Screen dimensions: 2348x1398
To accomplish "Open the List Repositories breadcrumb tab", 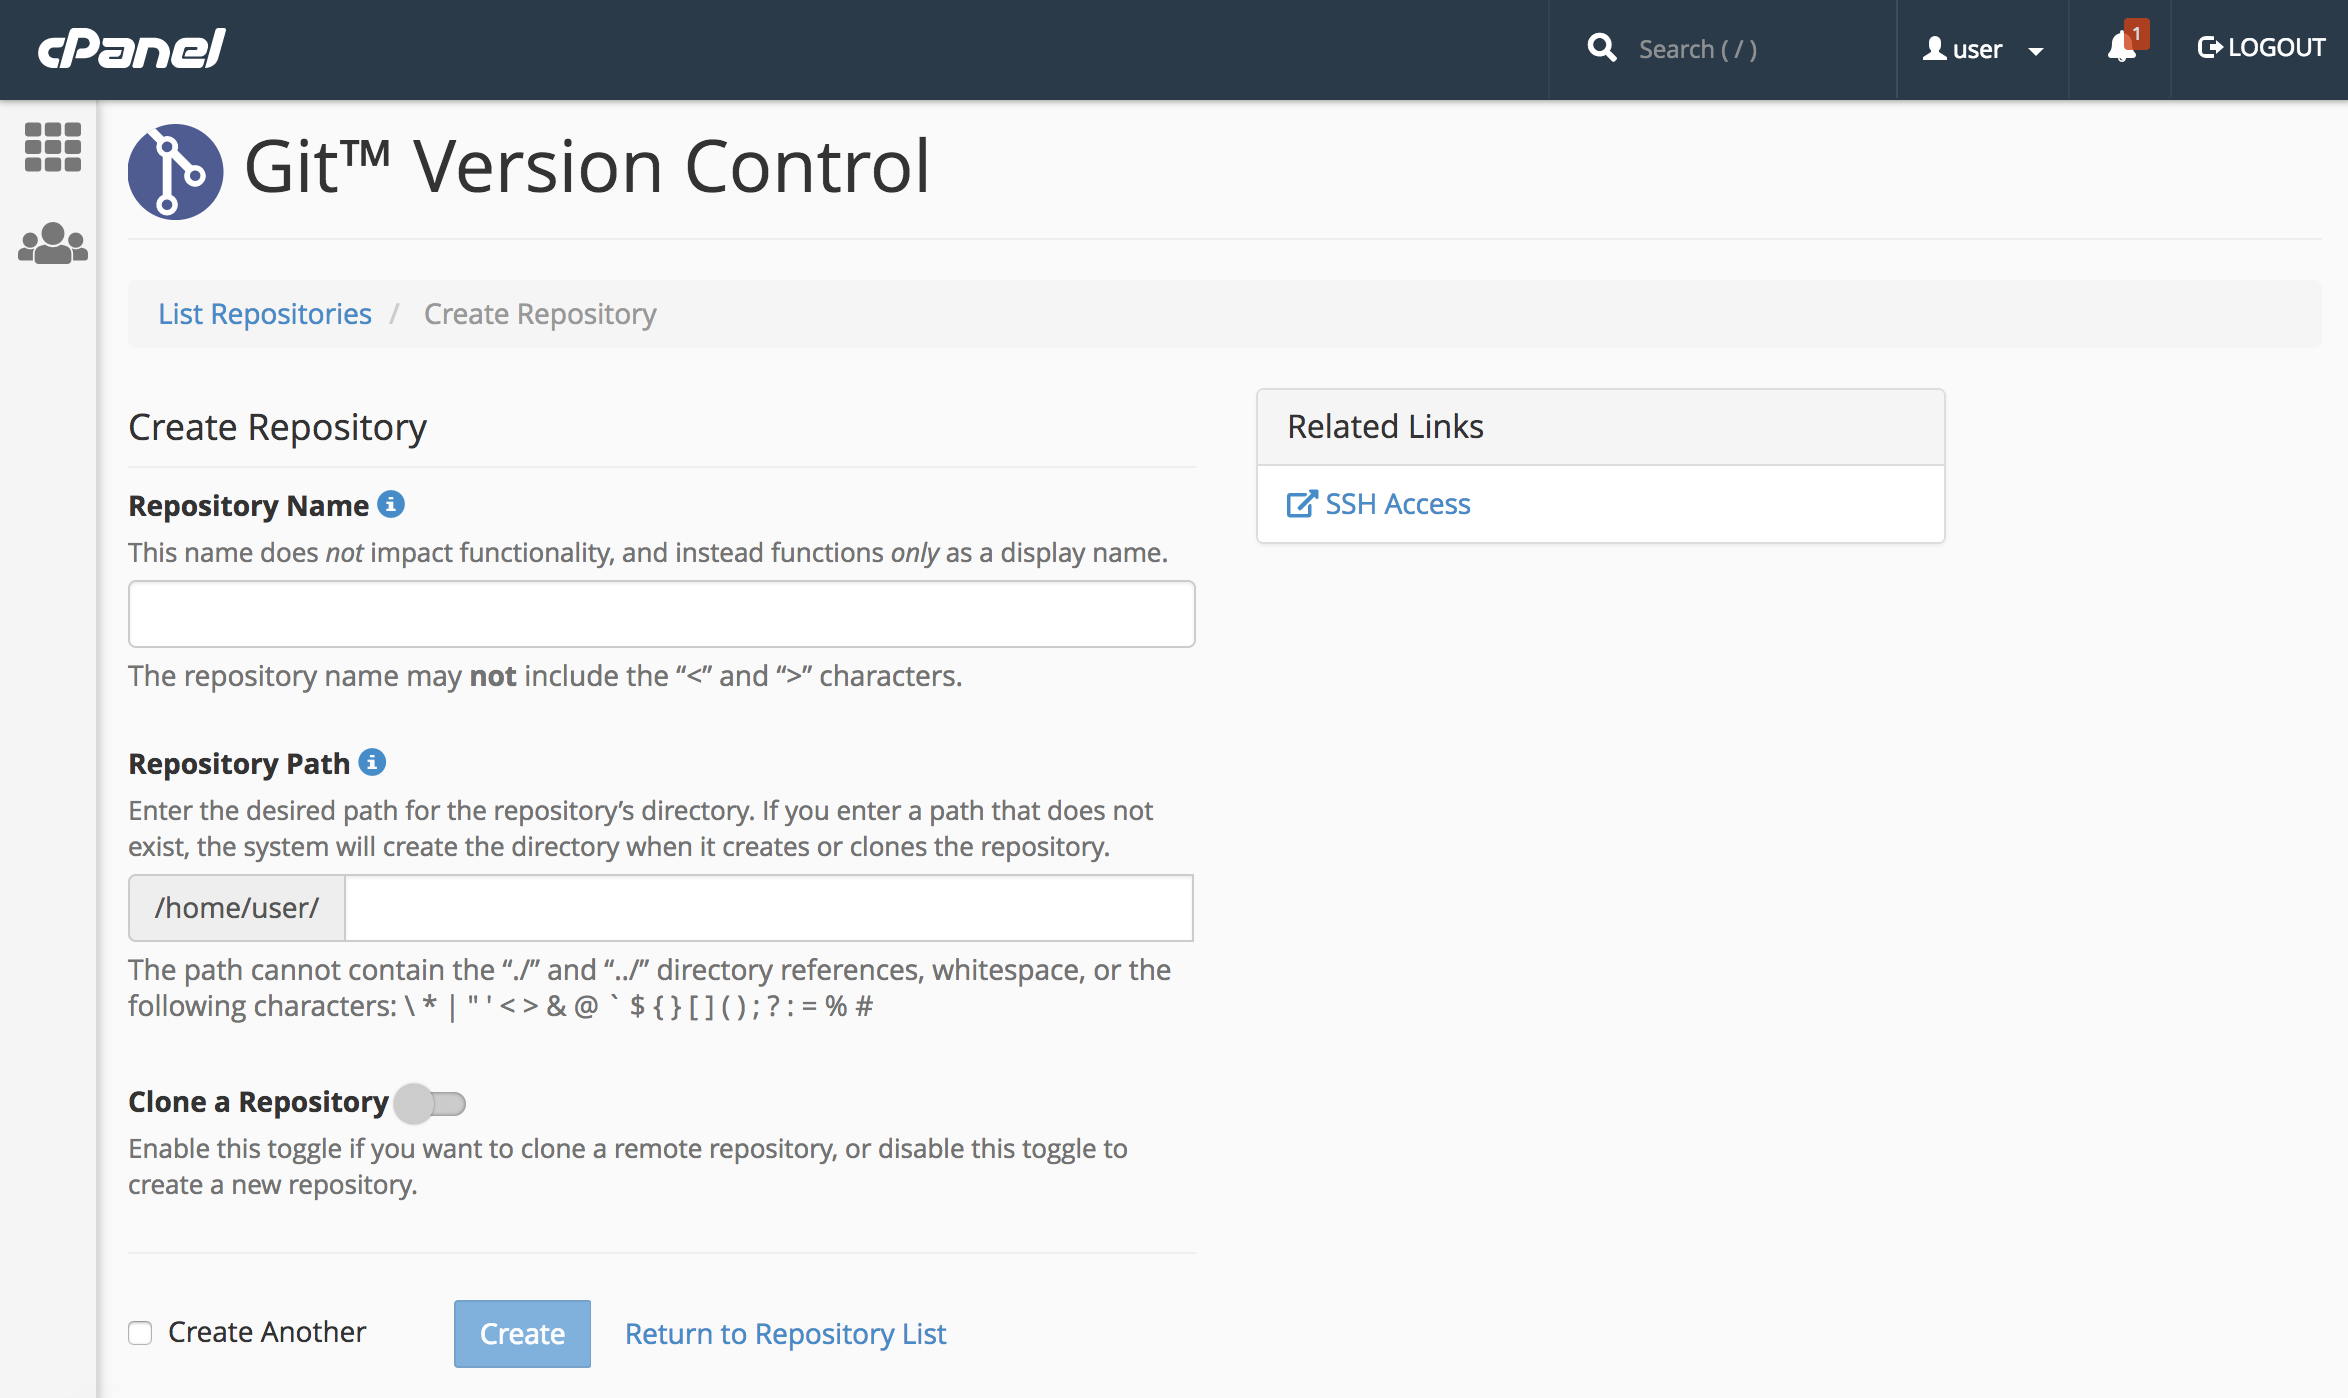I will click(263, 311).
